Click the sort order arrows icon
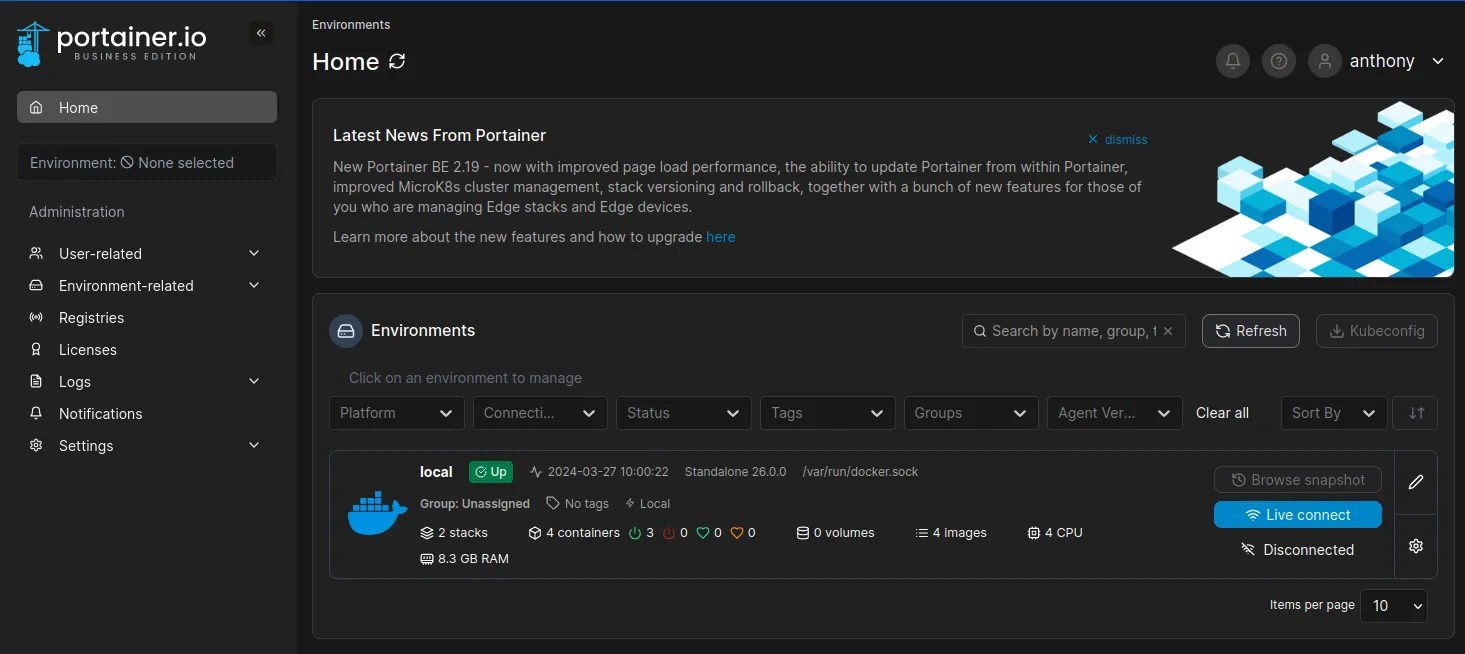The image size is (1465, 654). (x=1416, y=413)
